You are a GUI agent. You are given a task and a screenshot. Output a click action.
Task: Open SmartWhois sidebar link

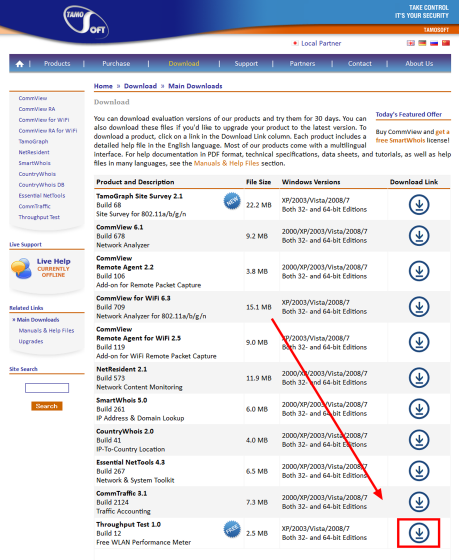35,163
